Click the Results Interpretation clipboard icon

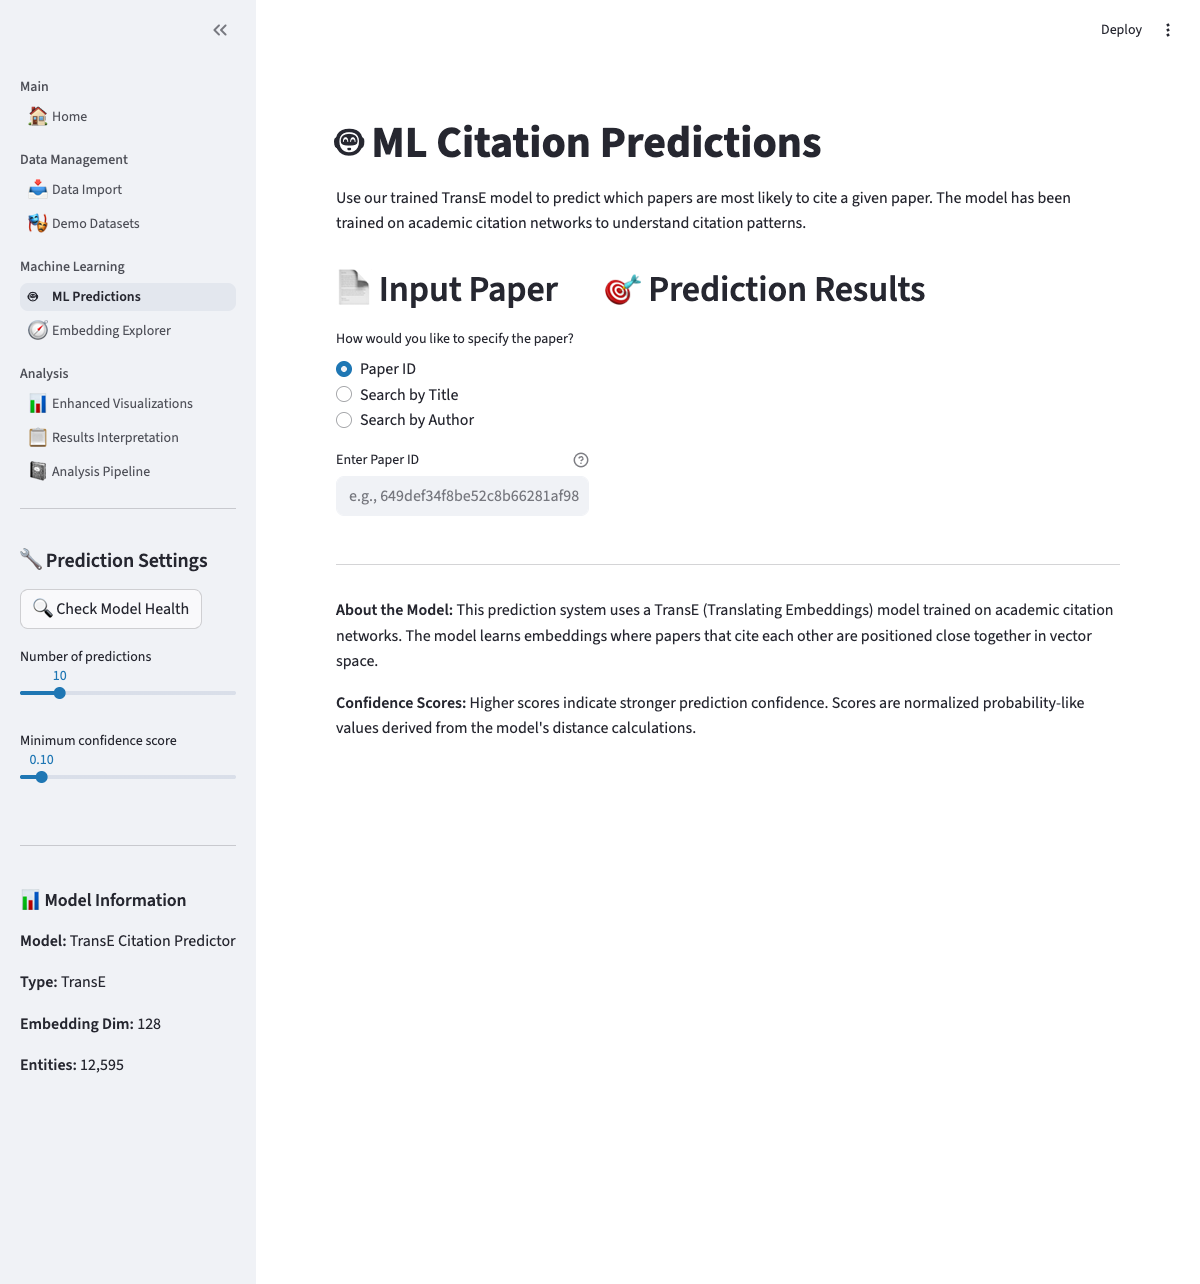[x=38, y=437]
